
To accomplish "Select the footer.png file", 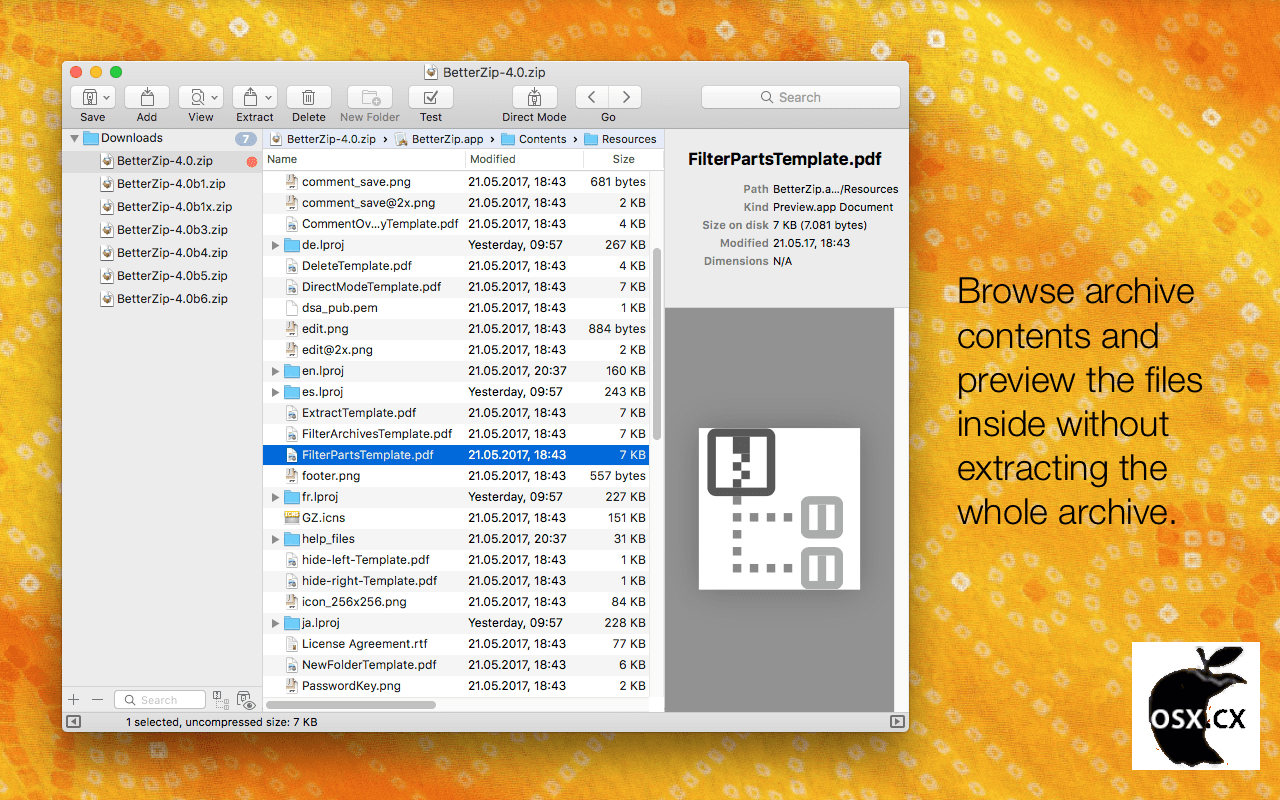I will (456, 476).
